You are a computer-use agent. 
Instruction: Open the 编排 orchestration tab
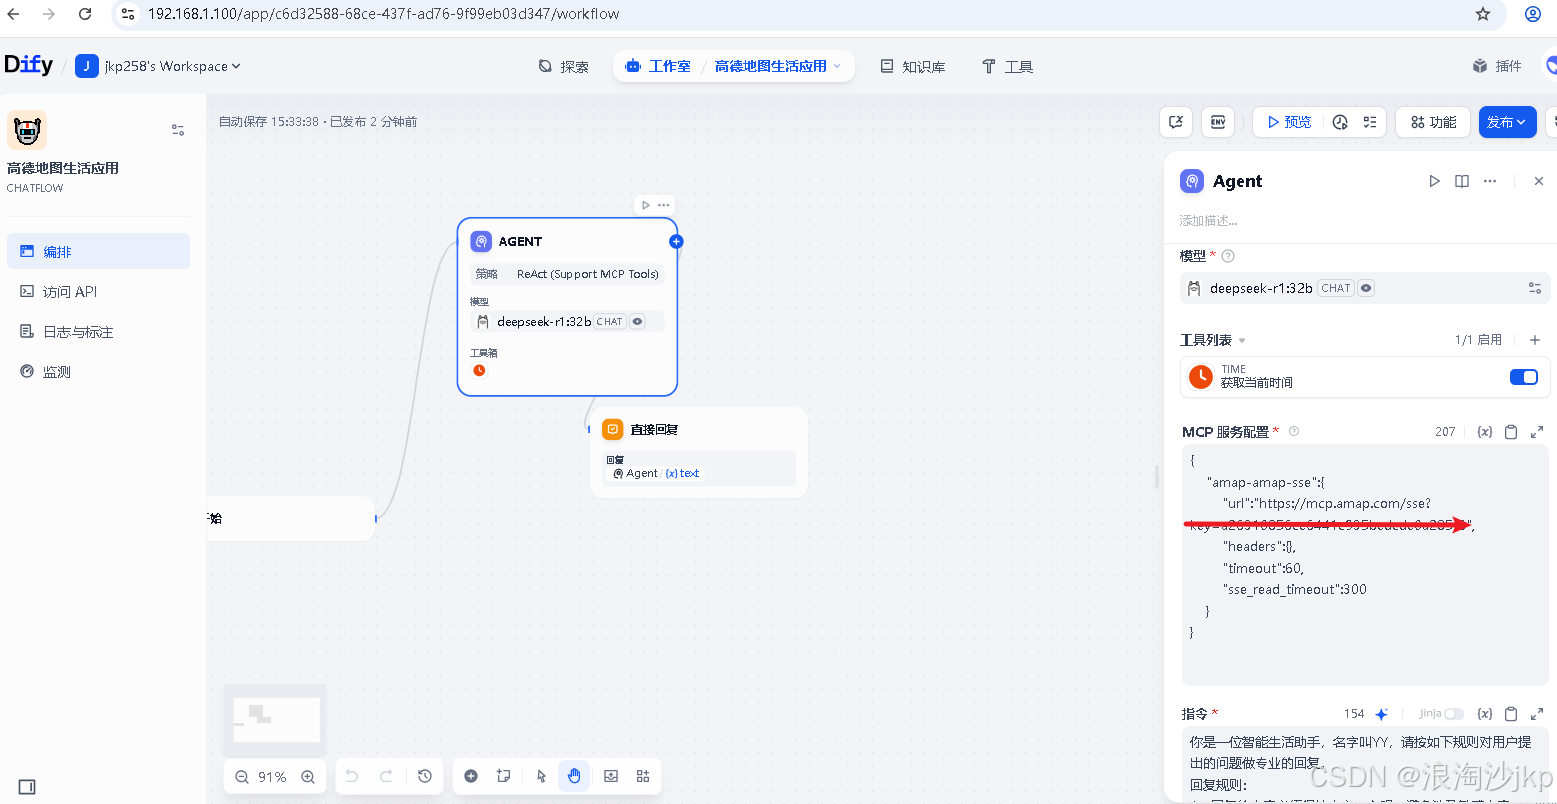[98, 252]
